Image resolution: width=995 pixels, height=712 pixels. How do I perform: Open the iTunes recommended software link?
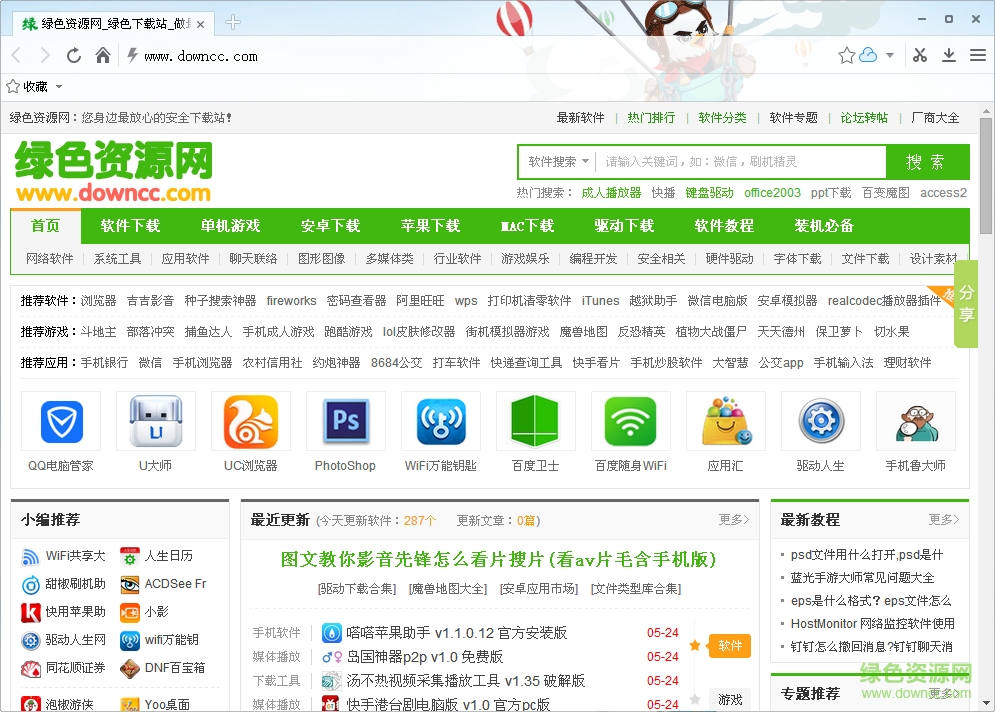600,301
